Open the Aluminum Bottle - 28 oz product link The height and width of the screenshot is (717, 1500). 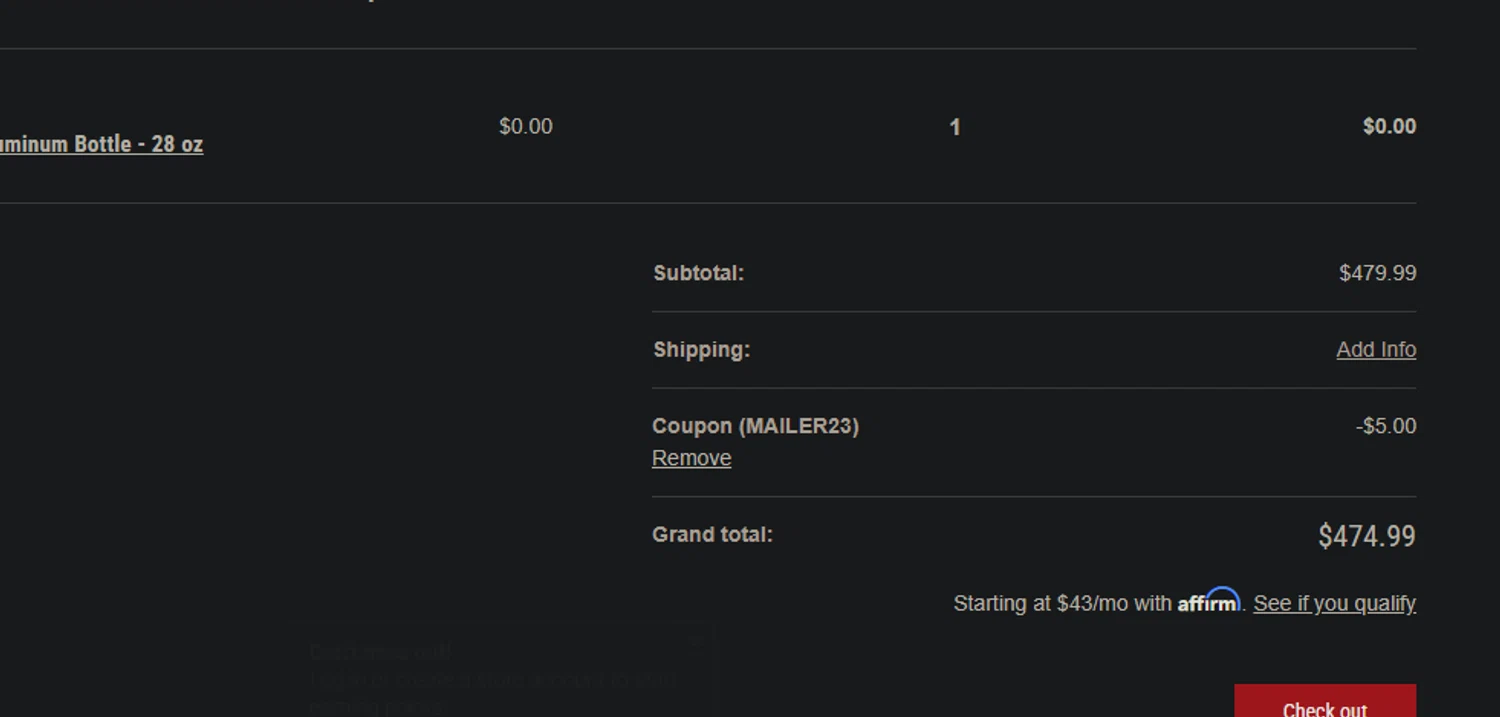pos(101,144)
